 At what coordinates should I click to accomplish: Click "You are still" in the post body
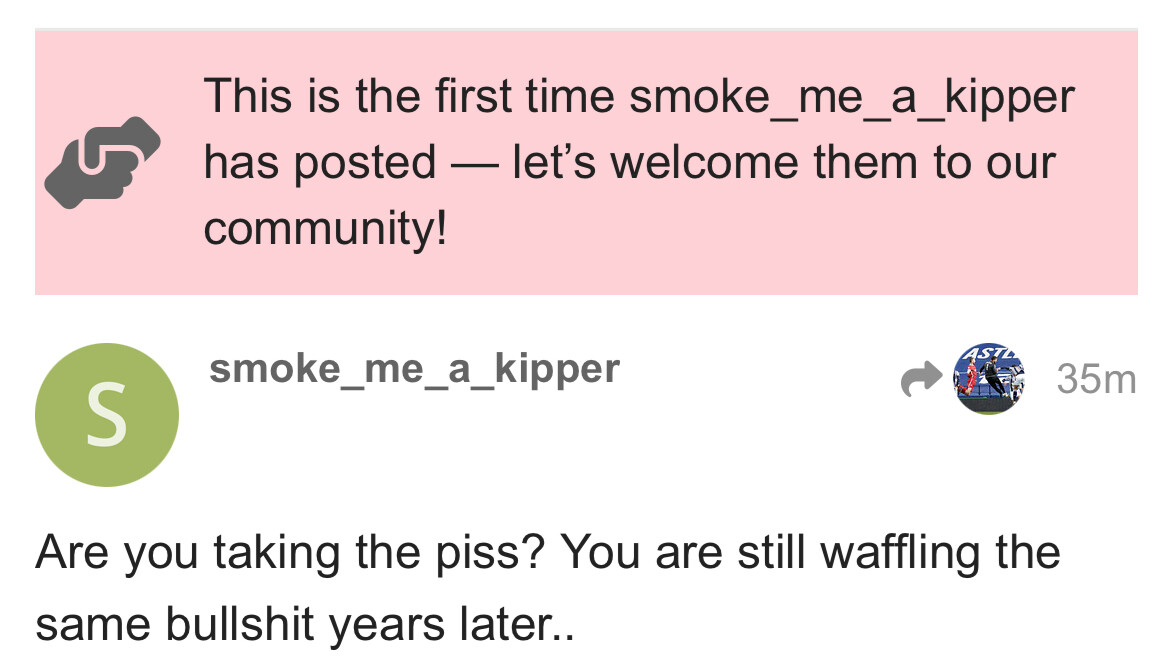point(670,552)
